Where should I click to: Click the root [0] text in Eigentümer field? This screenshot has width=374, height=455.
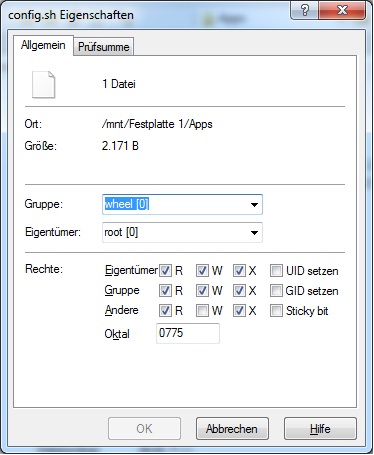[121, 232]
